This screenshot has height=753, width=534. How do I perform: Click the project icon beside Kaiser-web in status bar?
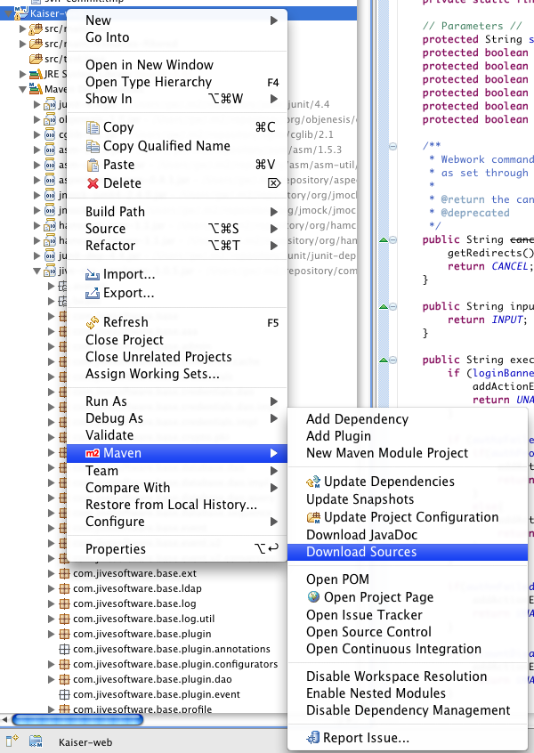click(36, 741)
